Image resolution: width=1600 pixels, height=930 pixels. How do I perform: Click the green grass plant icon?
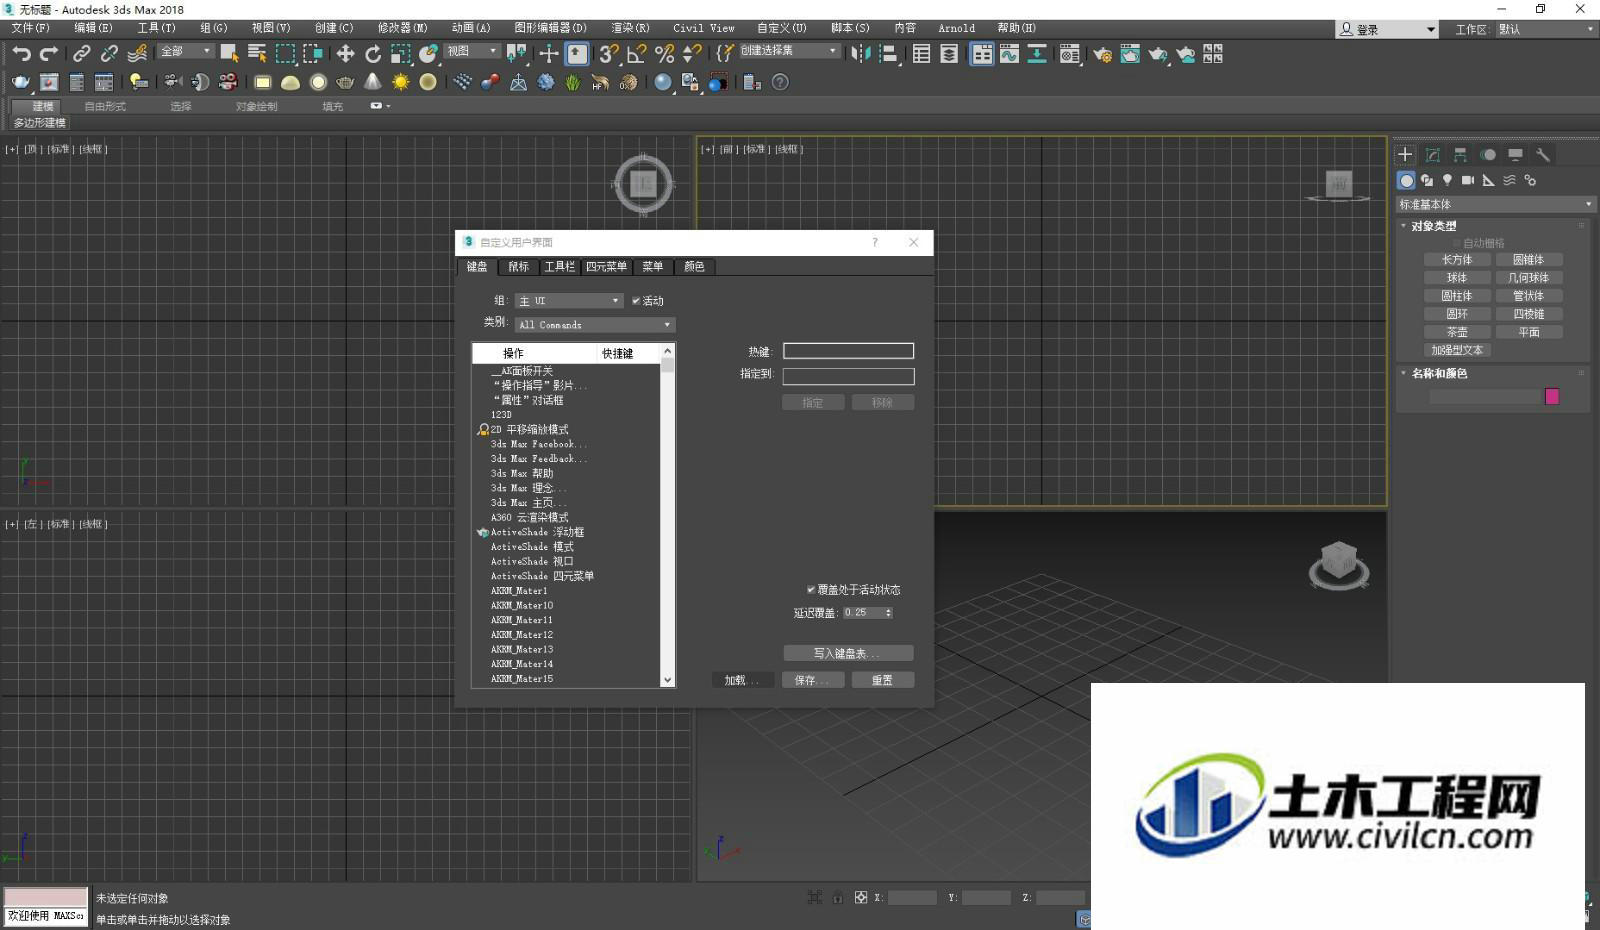573,82
